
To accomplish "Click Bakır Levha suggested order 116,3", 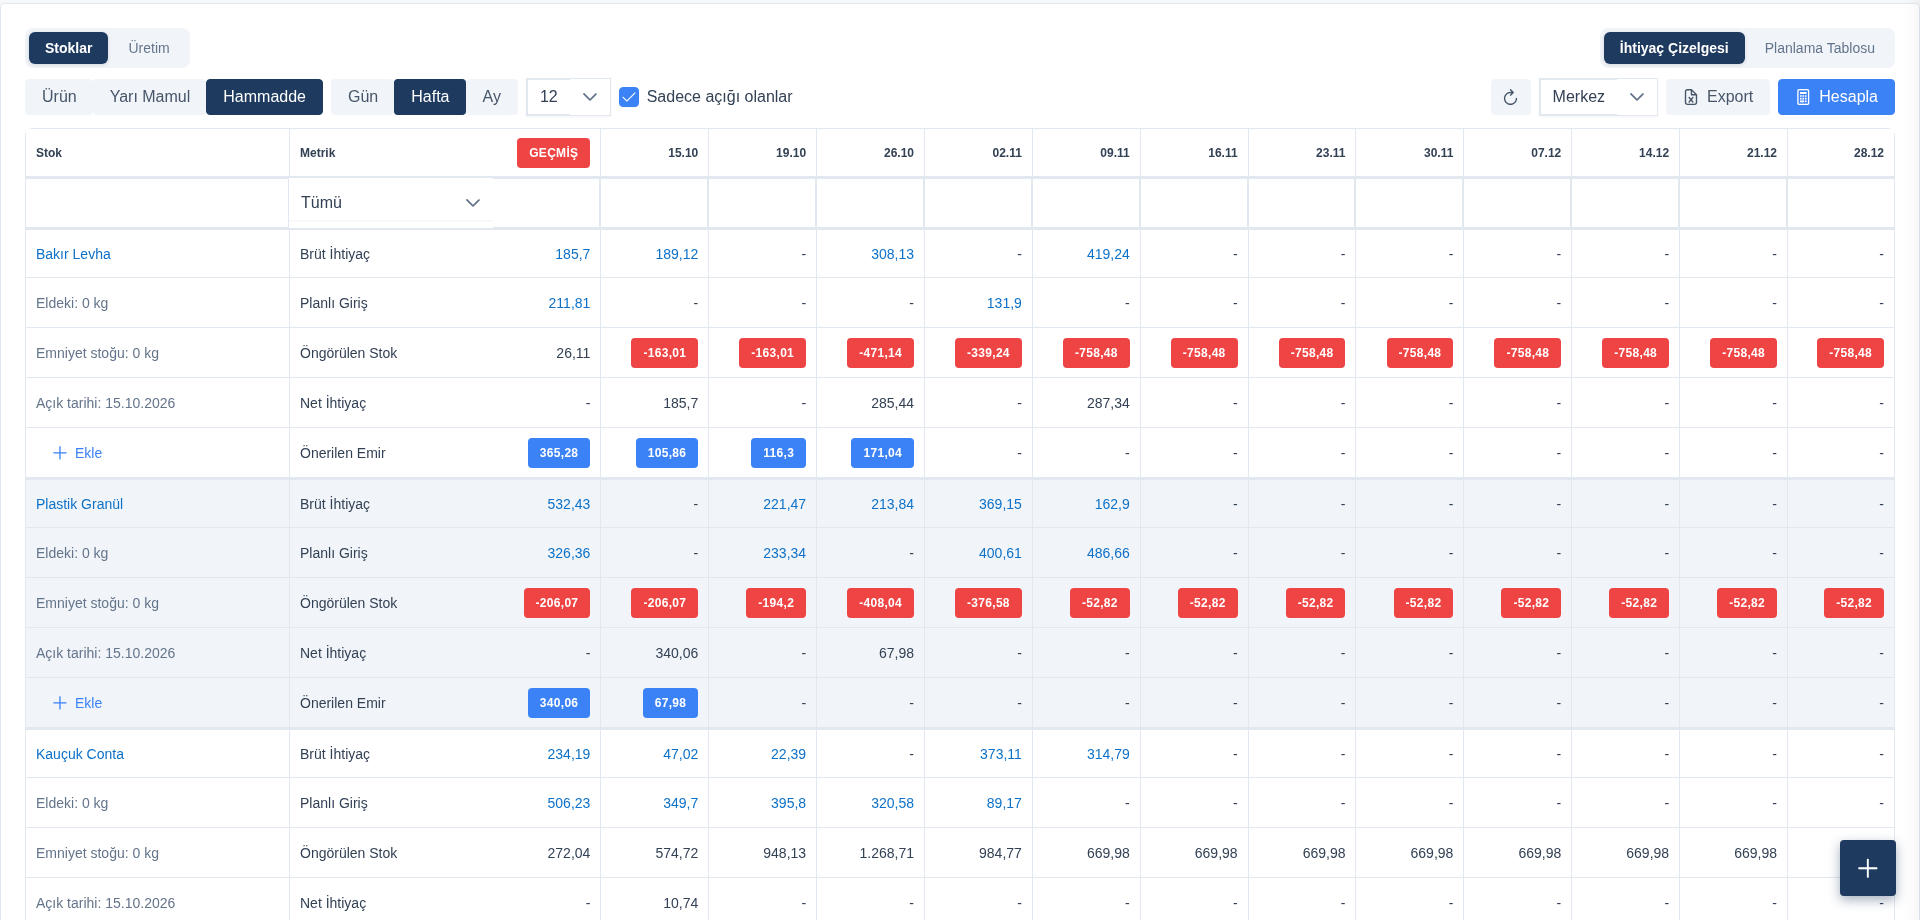I will click(778, 453).
